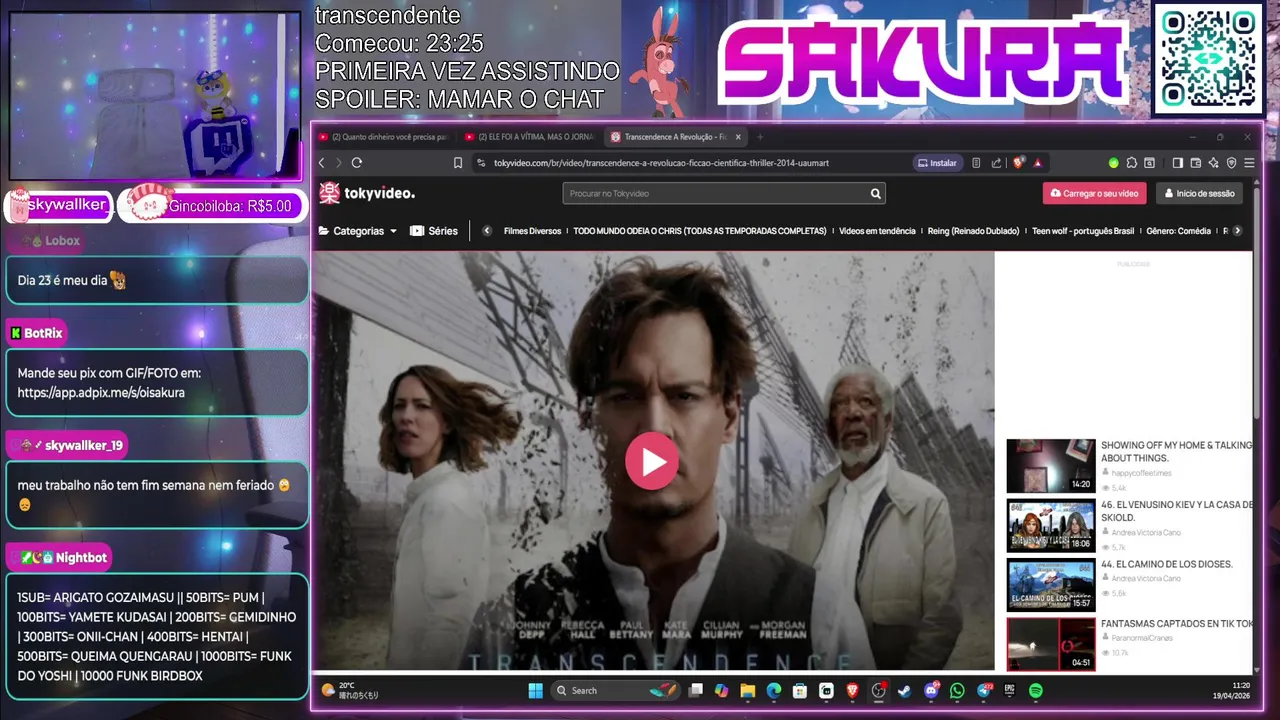This screenshot has height=720, width=1280.
Task: Open the Extensions puzzle icon
Action: point(1131,163)
